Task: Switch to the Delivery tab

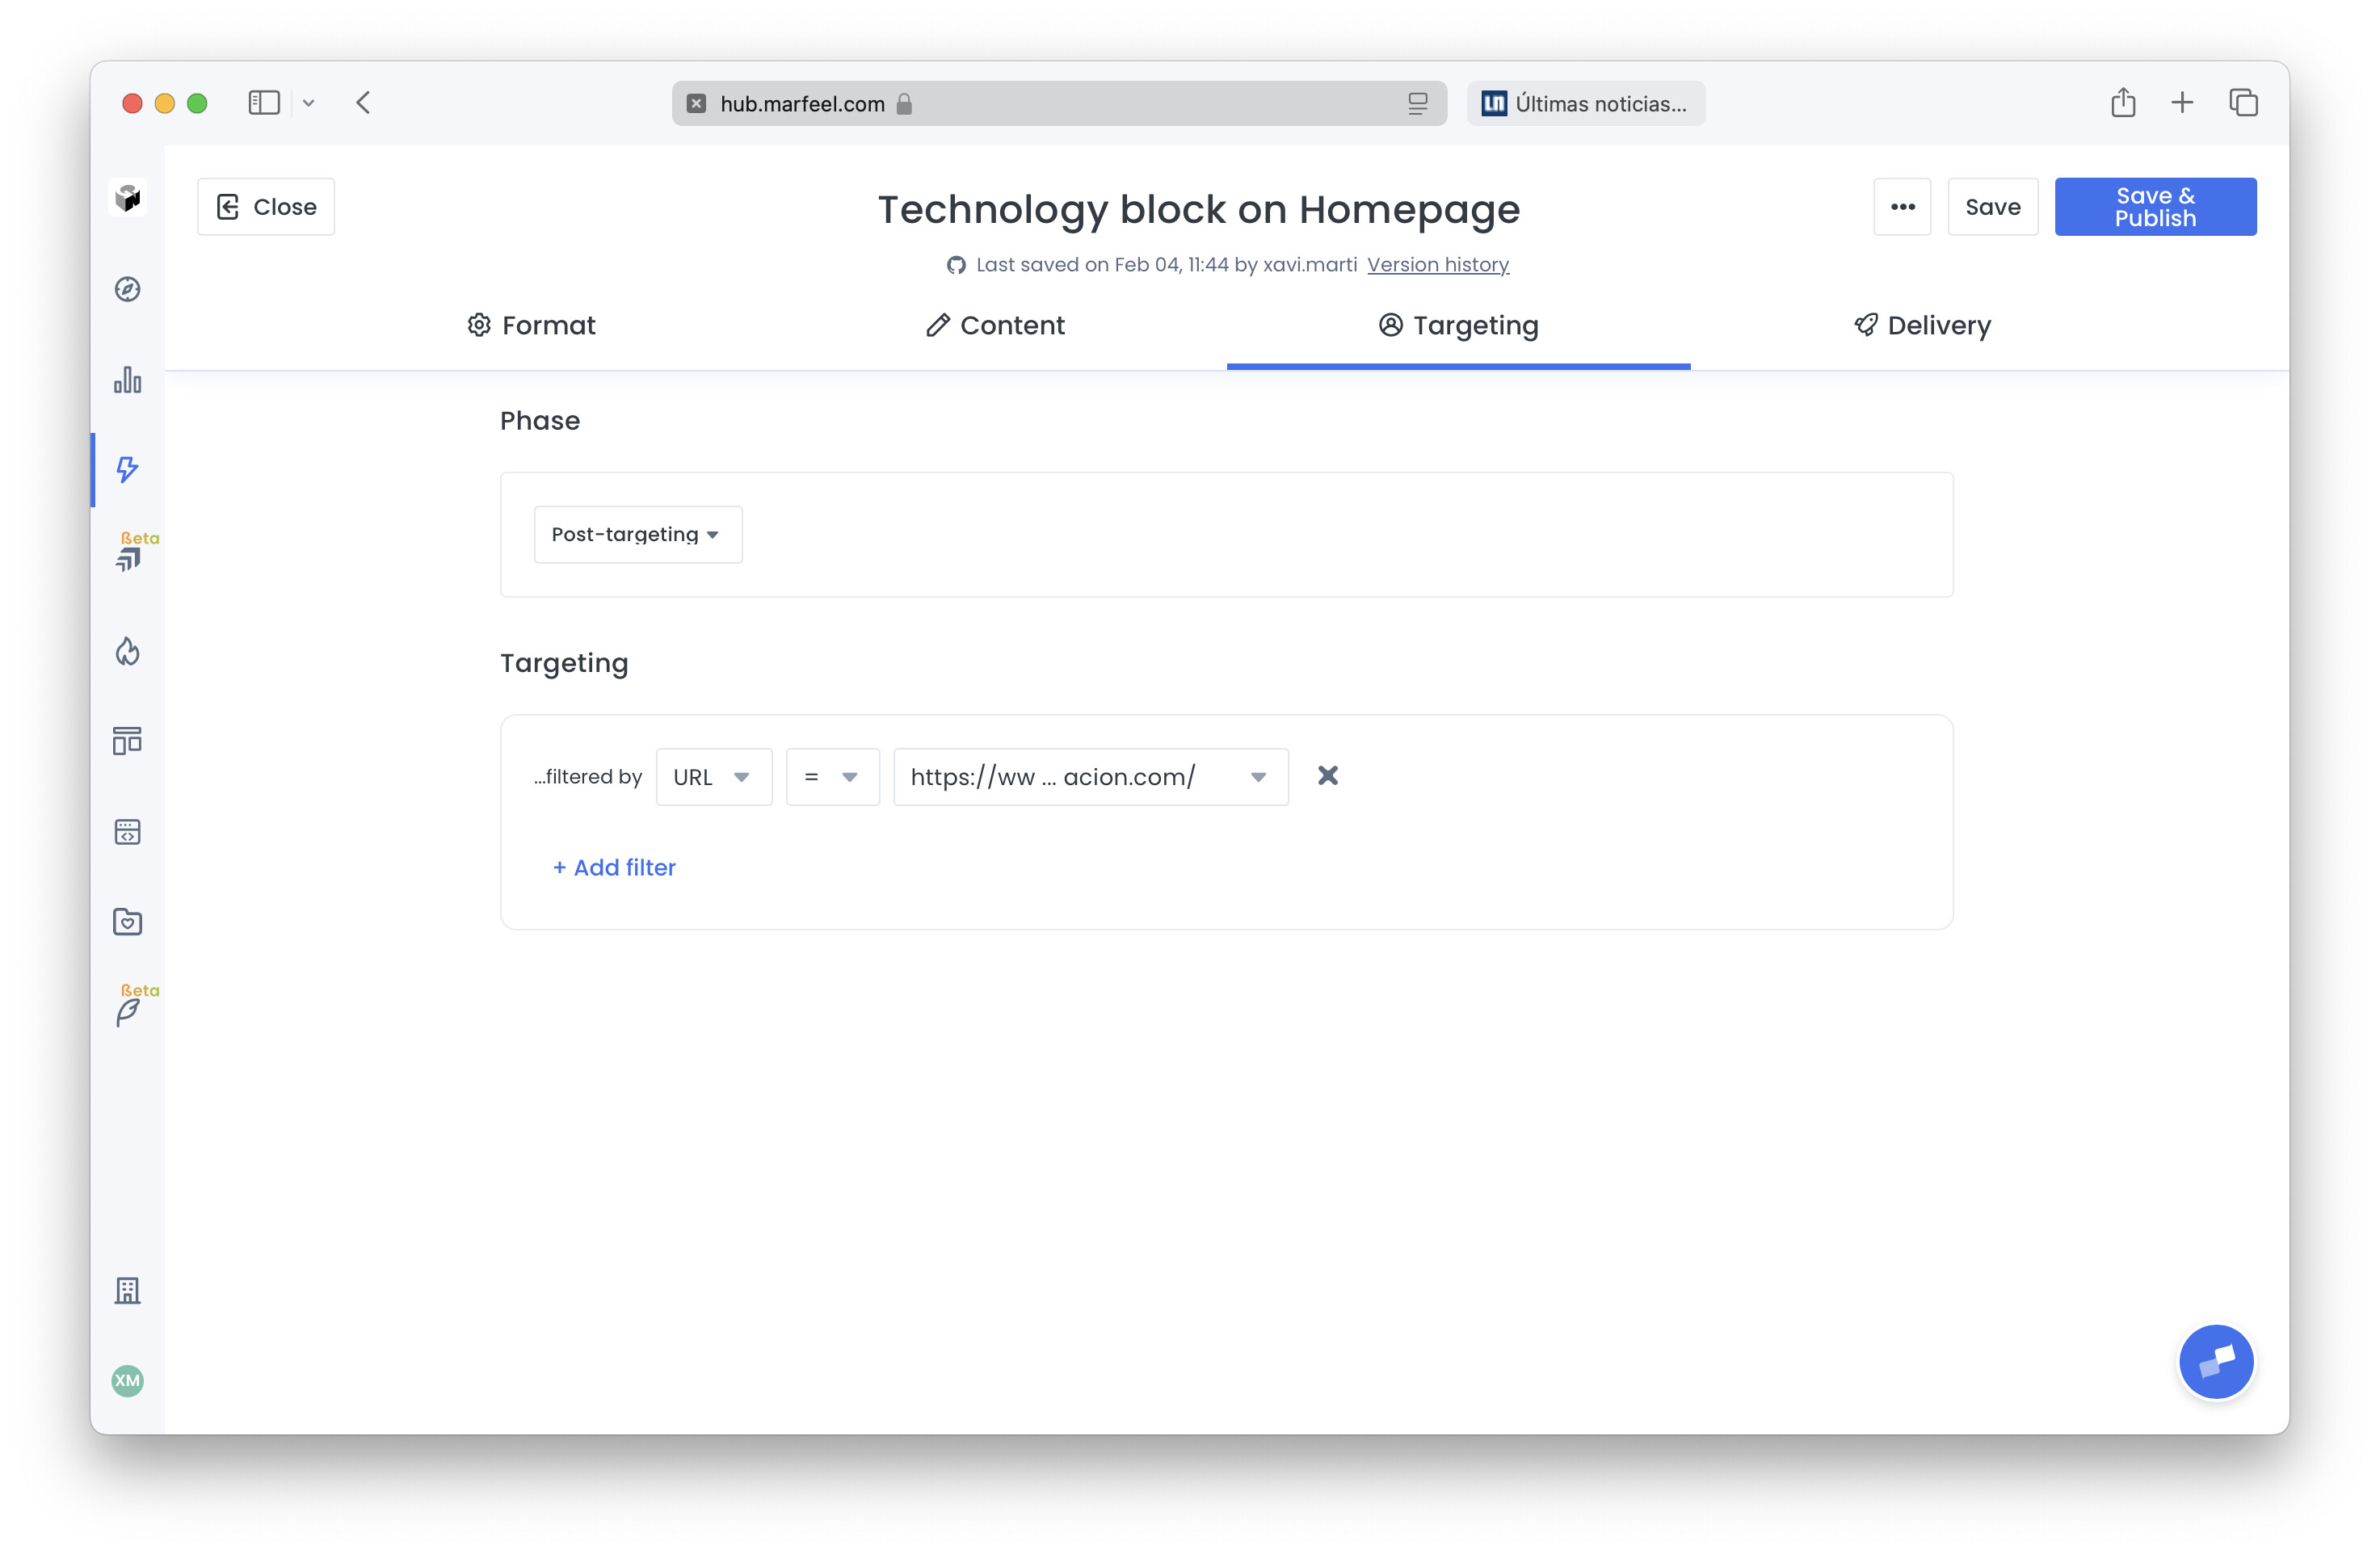Action: (x=1920, y=325)
